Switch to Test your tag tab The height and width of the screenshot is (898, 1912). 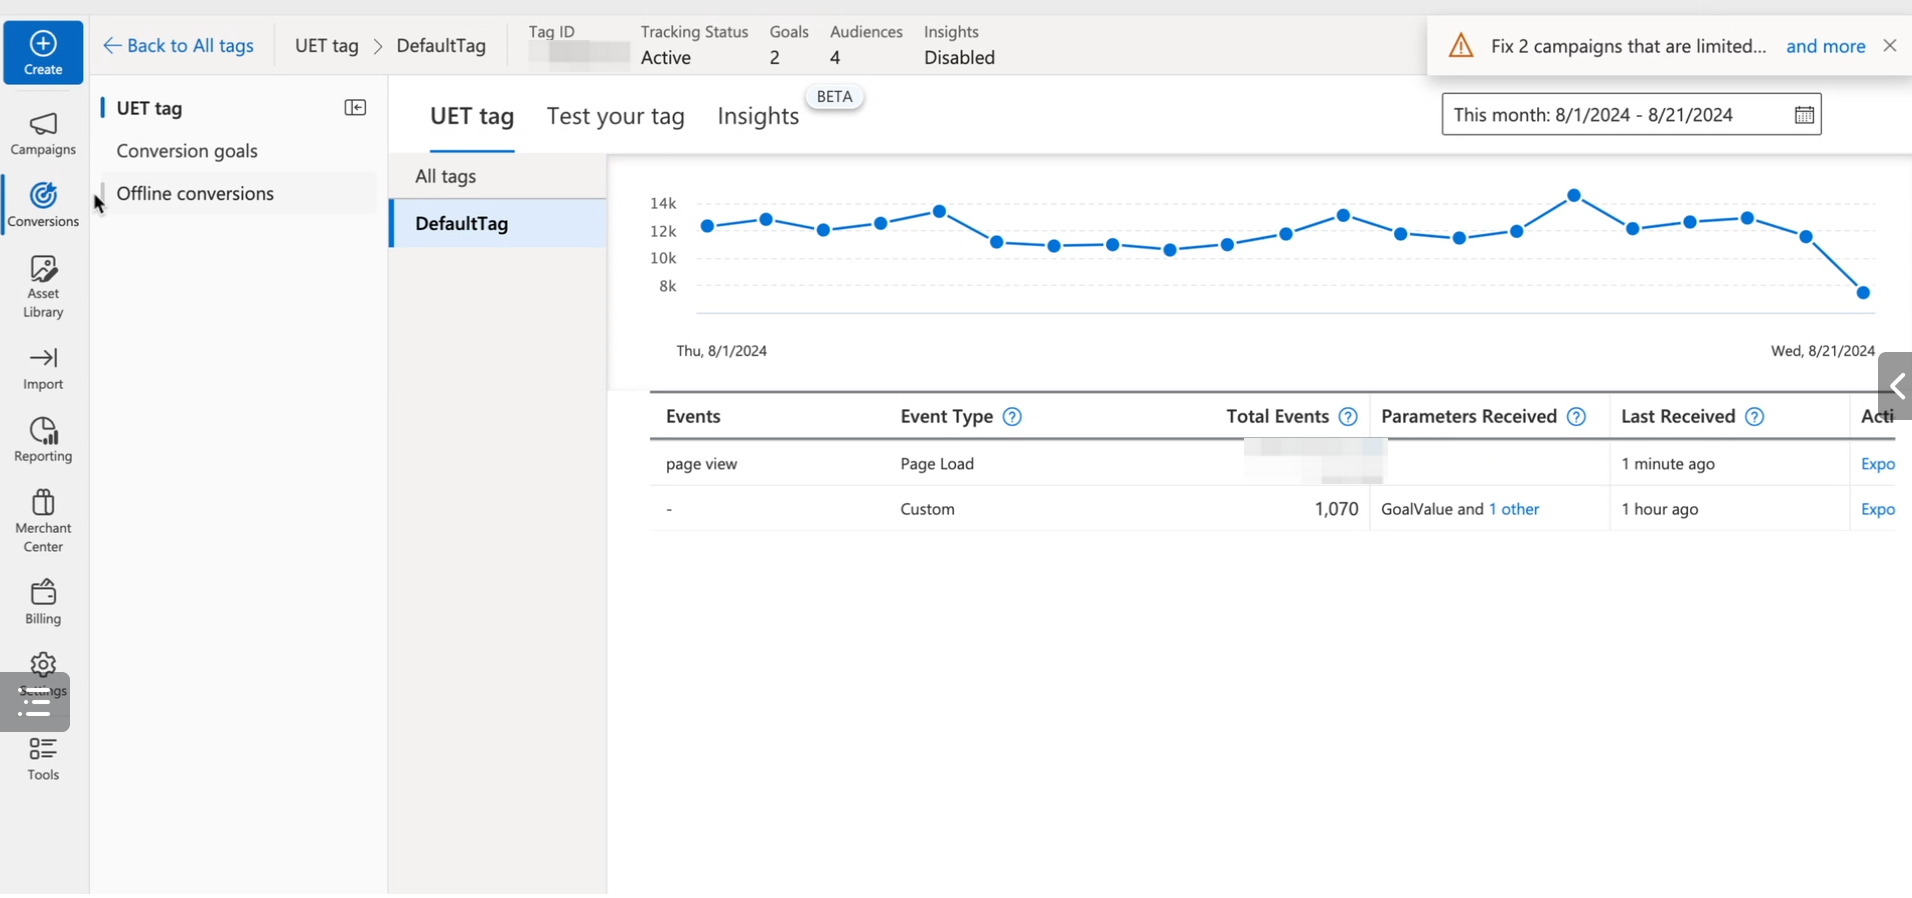(x=615, y=116)
